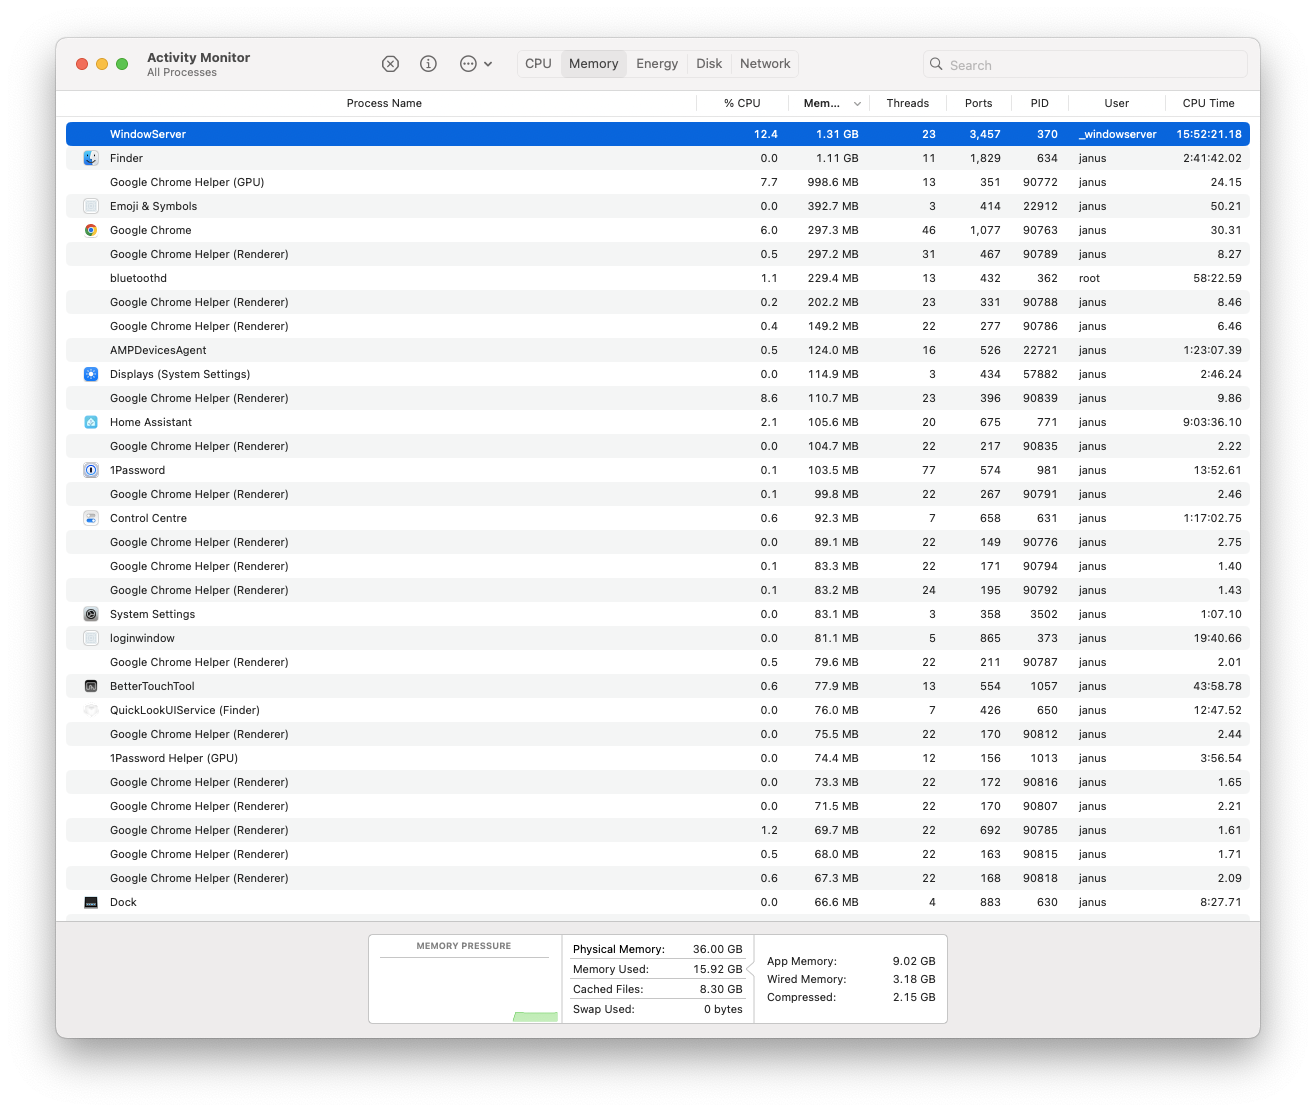Click Swap Used 0 bytes value
Viewport: 1316px width, 1112px height.
[723, 1009]
